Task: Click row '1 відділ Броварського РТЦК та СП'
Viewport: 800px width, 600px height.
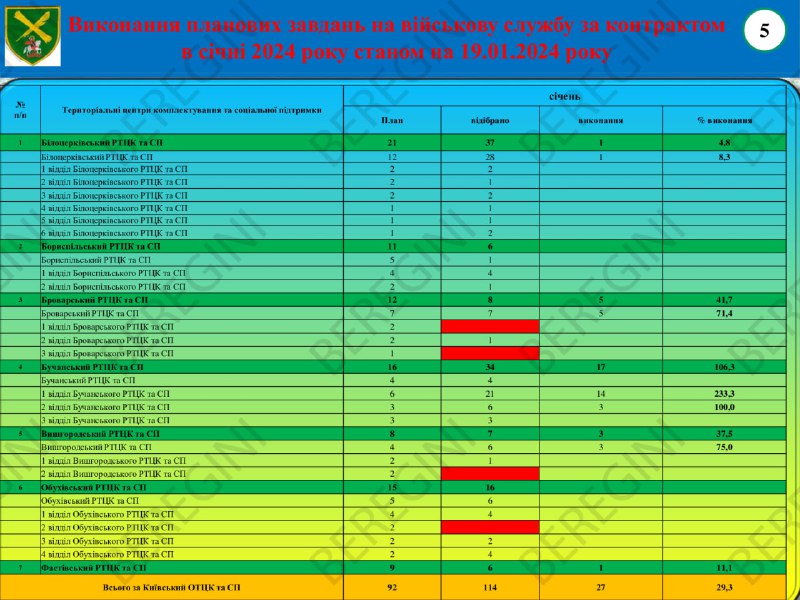Action: pos(393,327)
